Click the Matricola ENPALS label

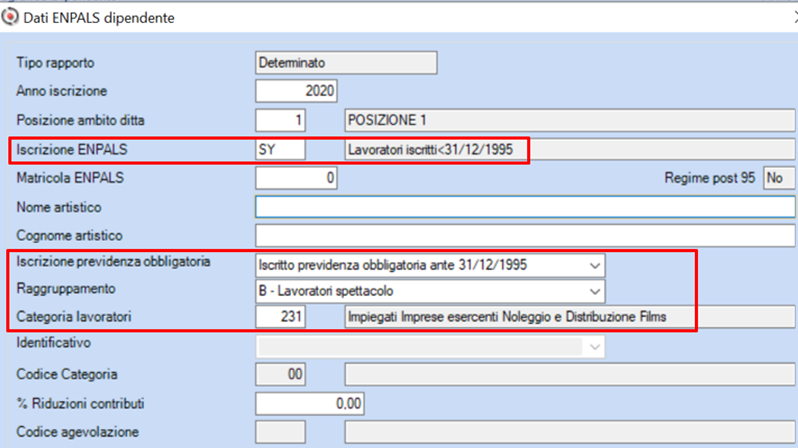tap(70, 178)
